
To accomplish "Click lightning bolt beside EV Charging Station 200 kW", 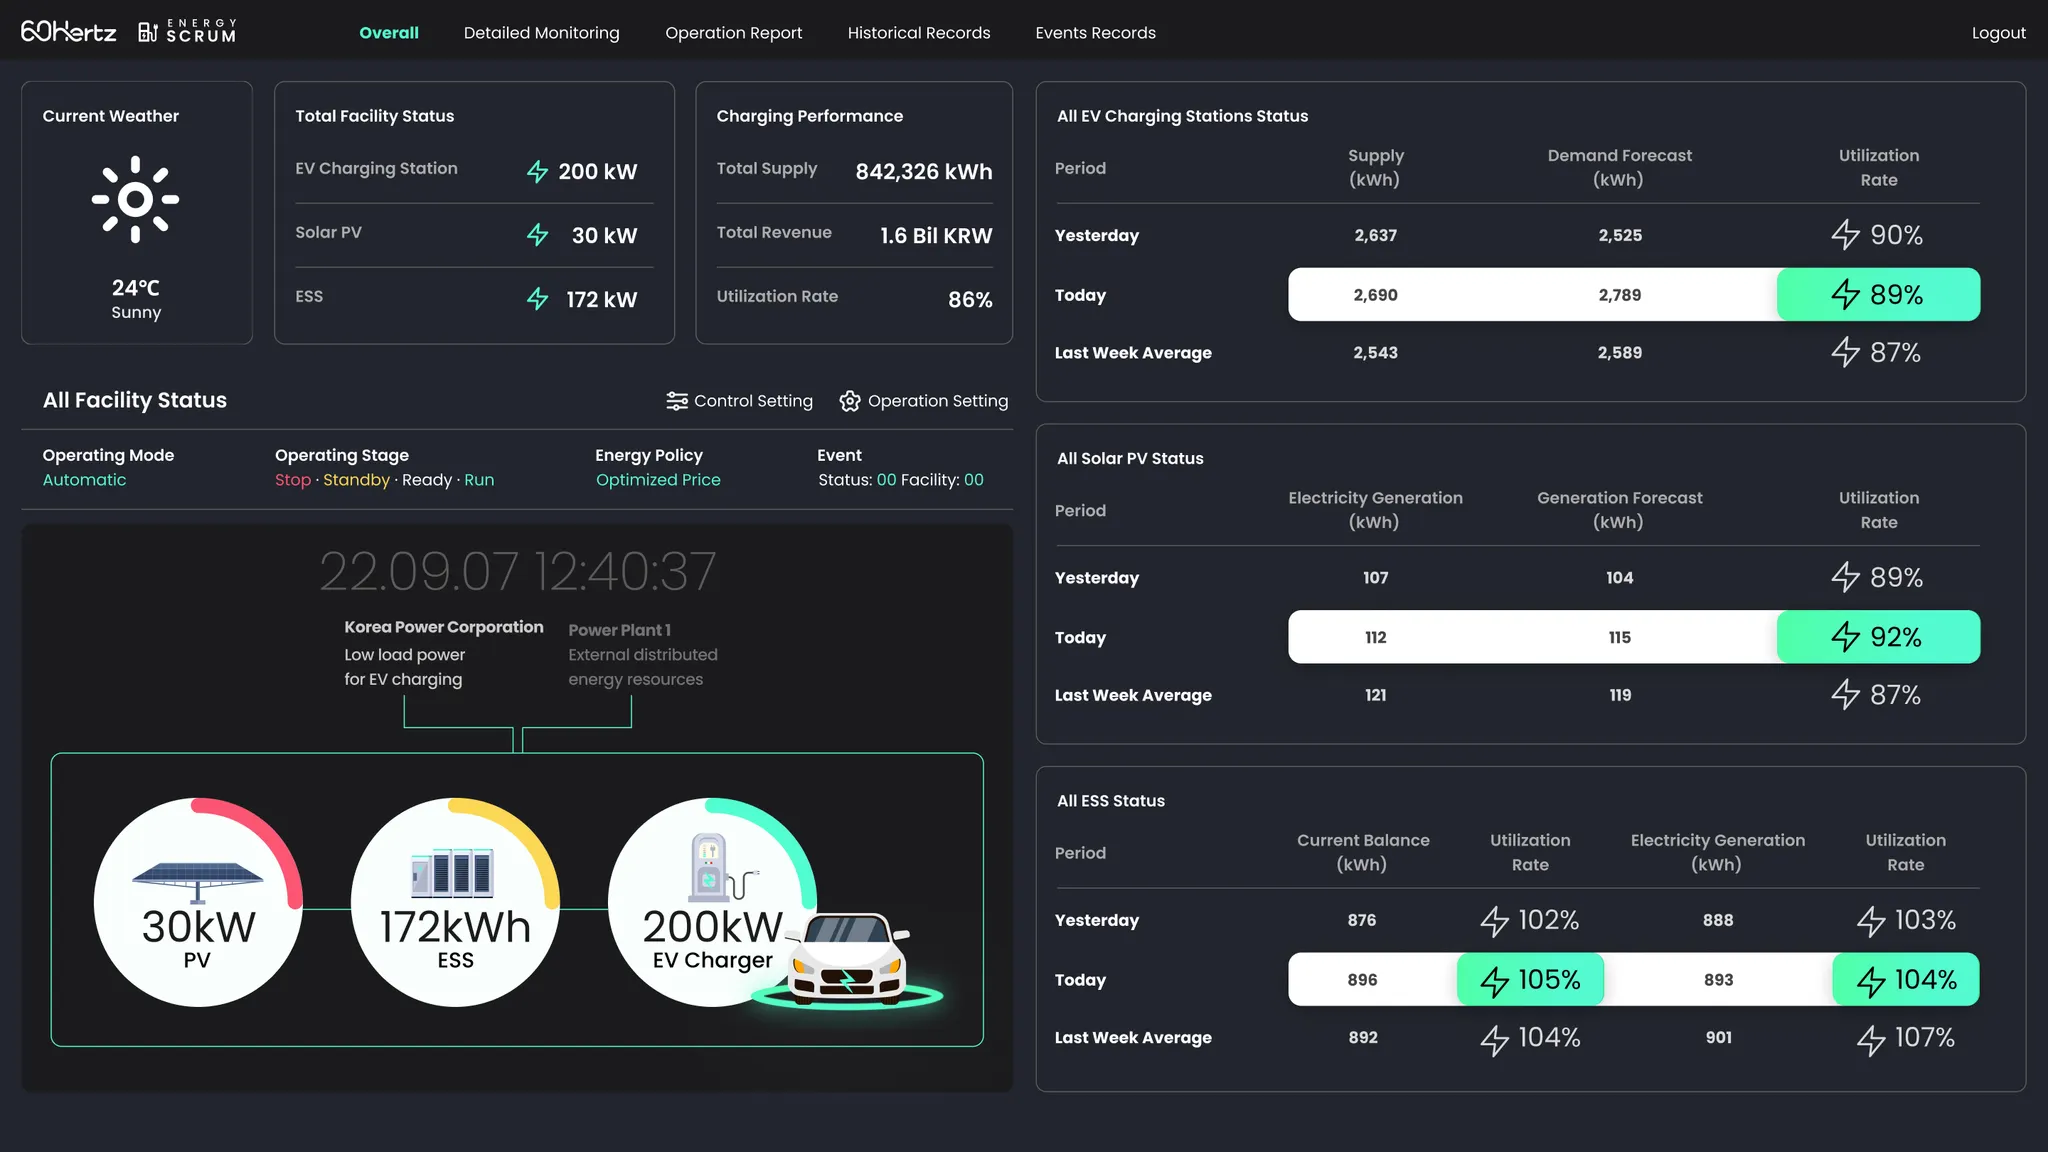I will (538, 172).
